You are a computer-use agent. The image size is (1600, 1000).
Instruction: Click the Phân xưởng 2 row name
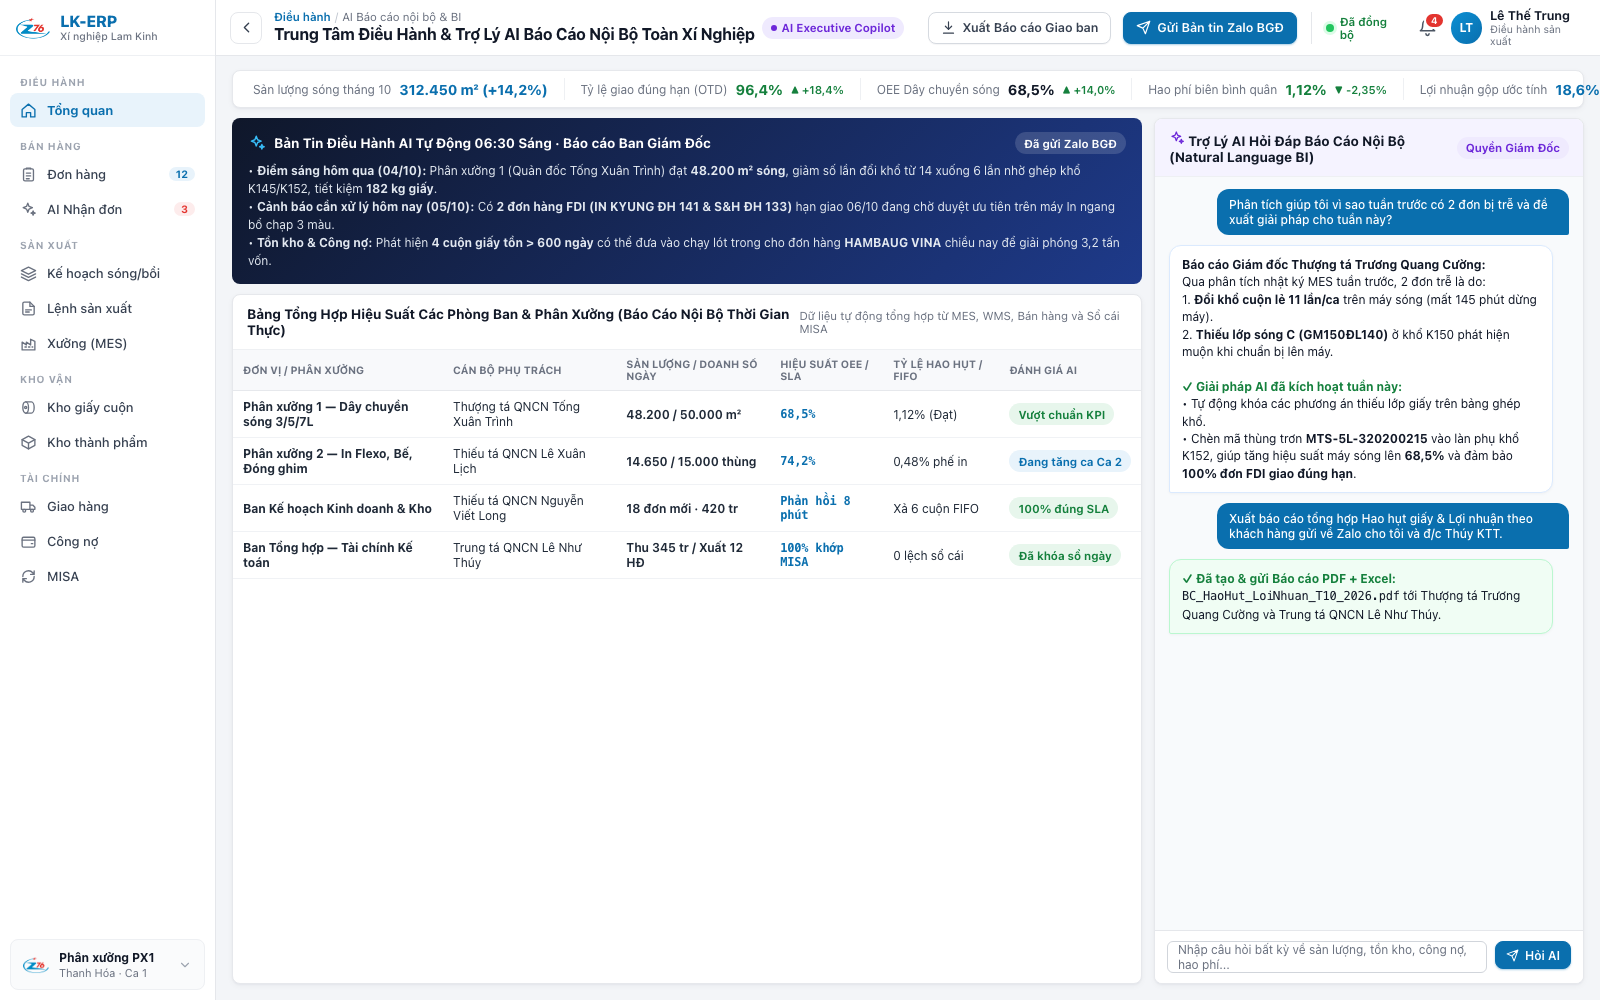click(x=328, y=462)
